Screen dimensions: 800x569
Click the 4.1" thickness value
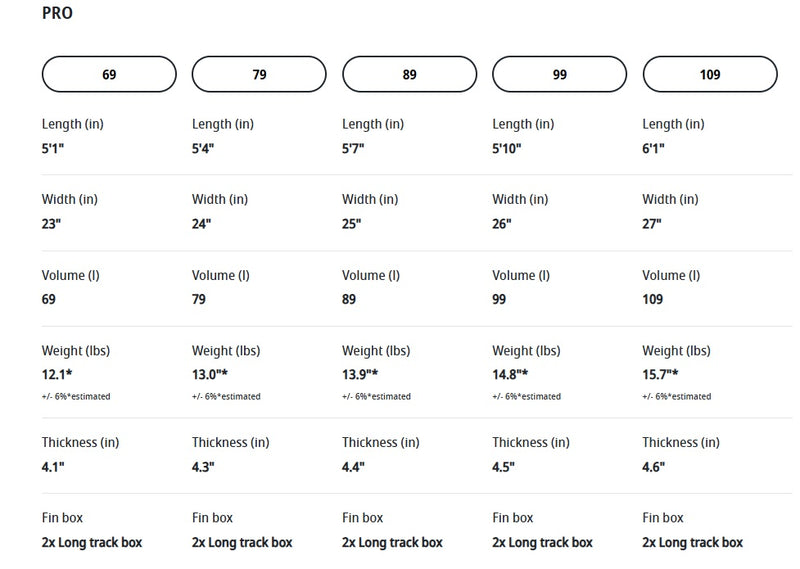click(53, 466)
